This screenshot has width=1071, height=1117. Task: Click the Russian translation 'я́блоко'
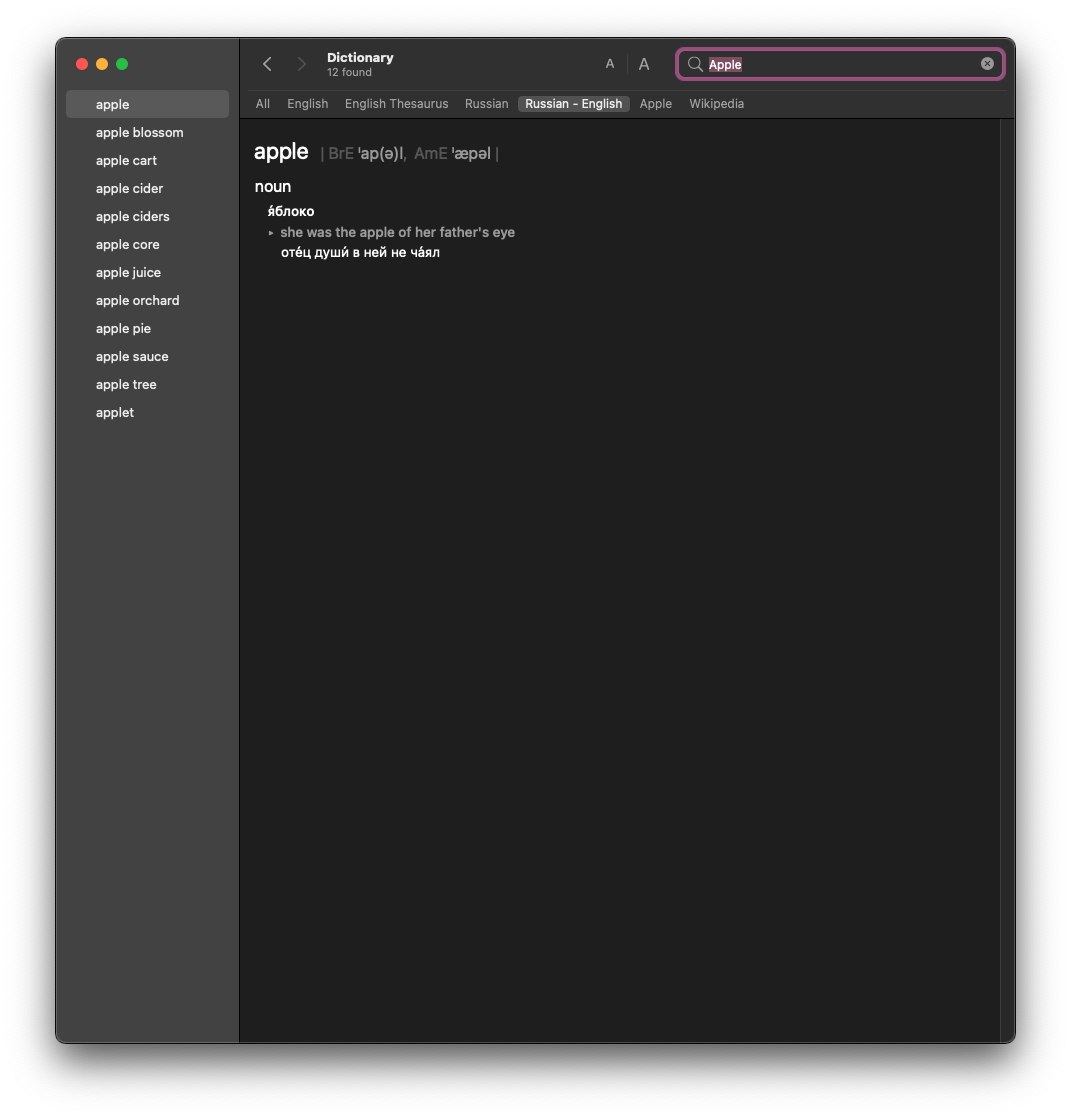pyautogui.click(x=291, y=211)
